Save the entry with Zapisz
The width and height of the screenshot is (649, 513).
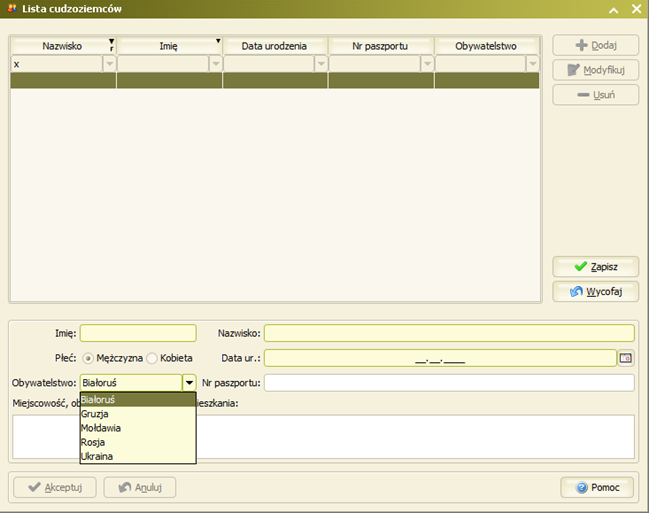[x=596, y=267]
